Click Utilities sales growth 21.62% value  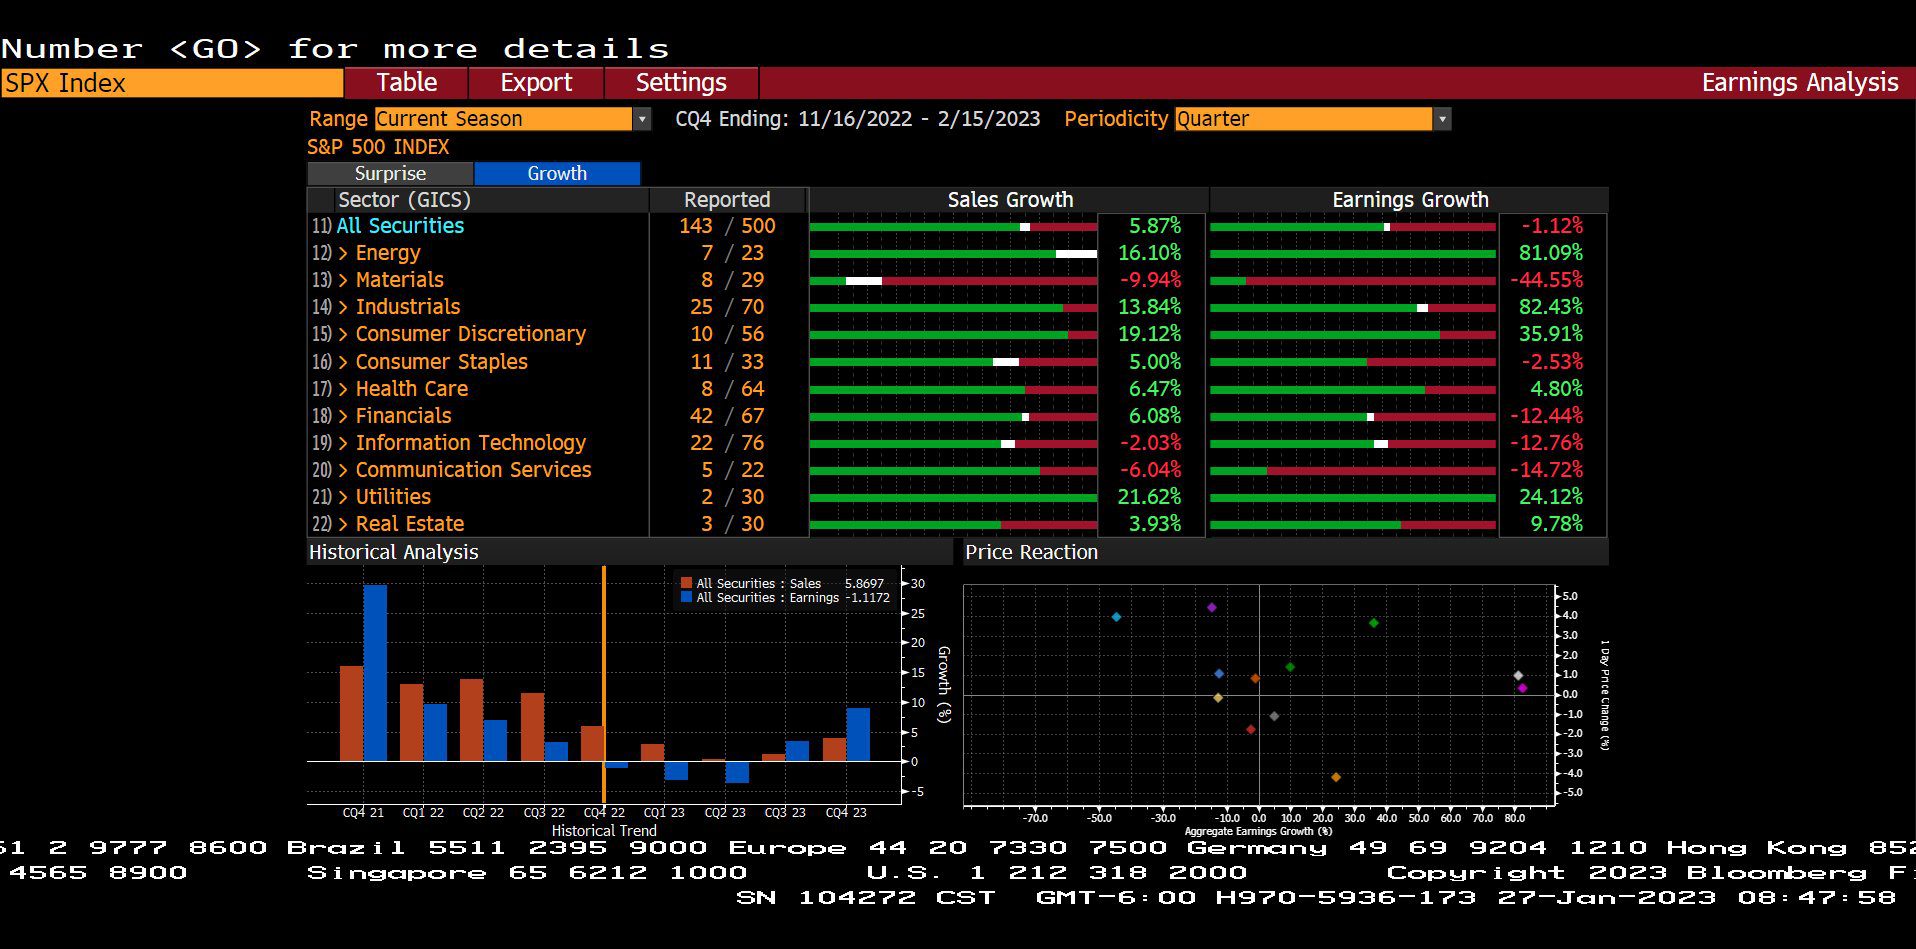click(x=1149, y=497)
